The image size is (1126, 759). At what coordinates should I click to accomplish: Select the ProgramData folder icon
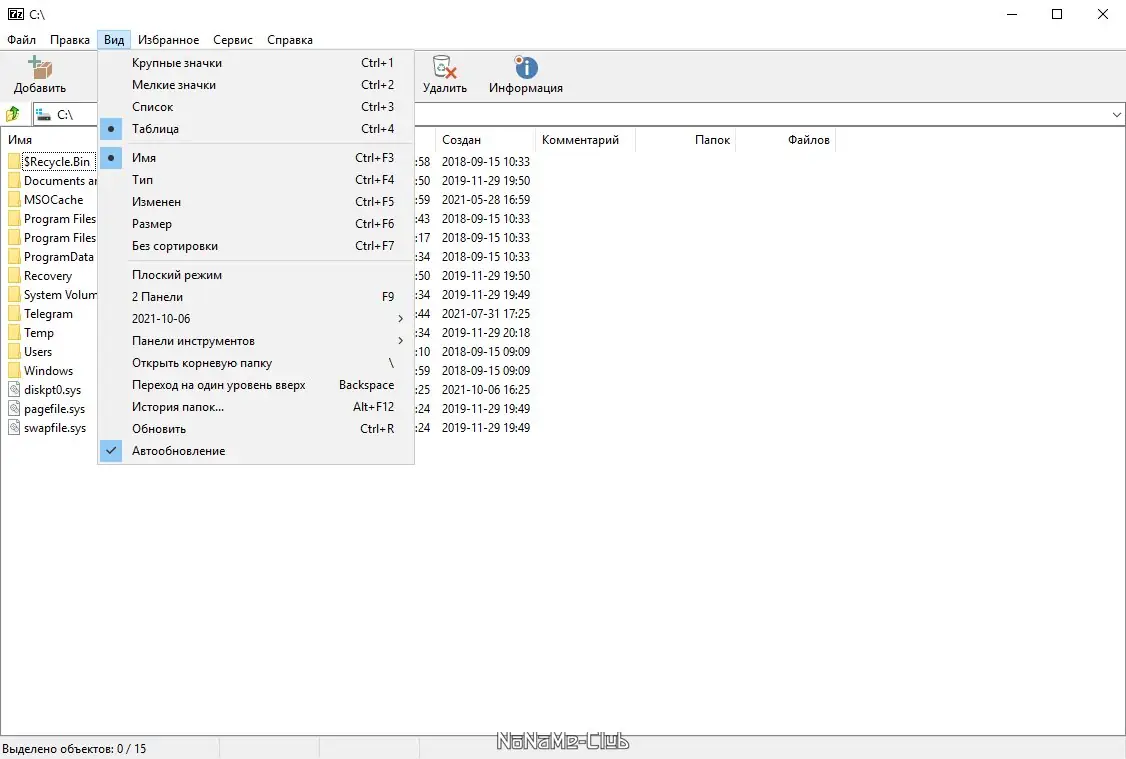pos(14,256)
